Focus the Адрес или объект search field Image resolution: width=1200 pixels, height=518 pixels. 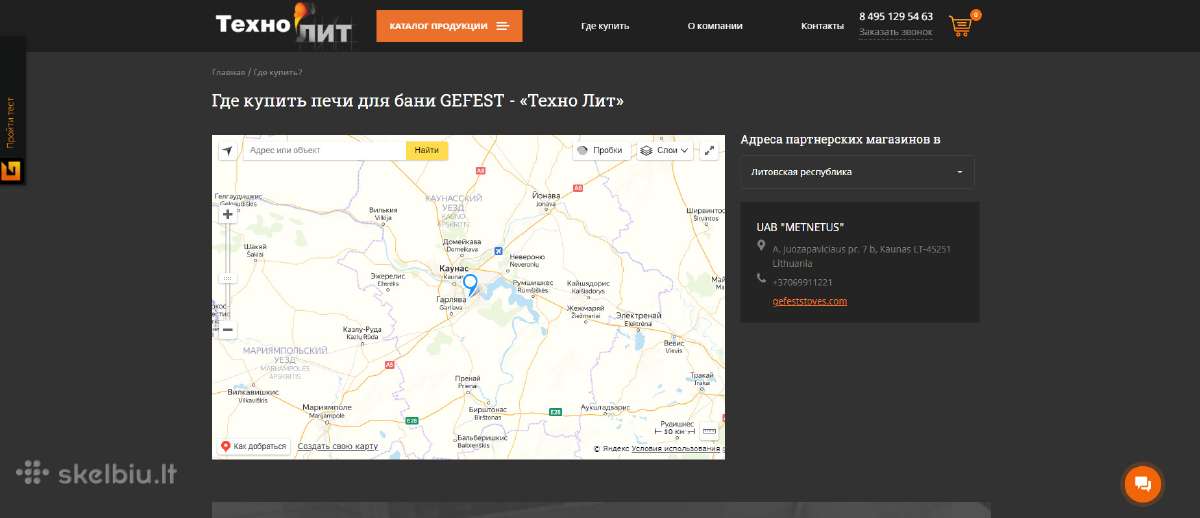[x=324, y=150]
